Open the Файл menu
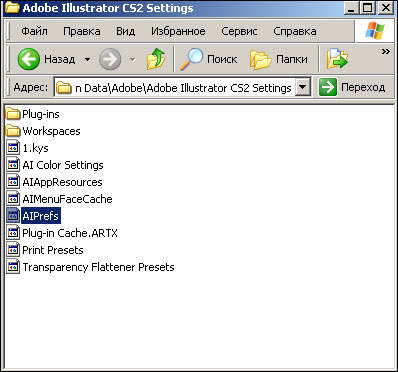 34,31
